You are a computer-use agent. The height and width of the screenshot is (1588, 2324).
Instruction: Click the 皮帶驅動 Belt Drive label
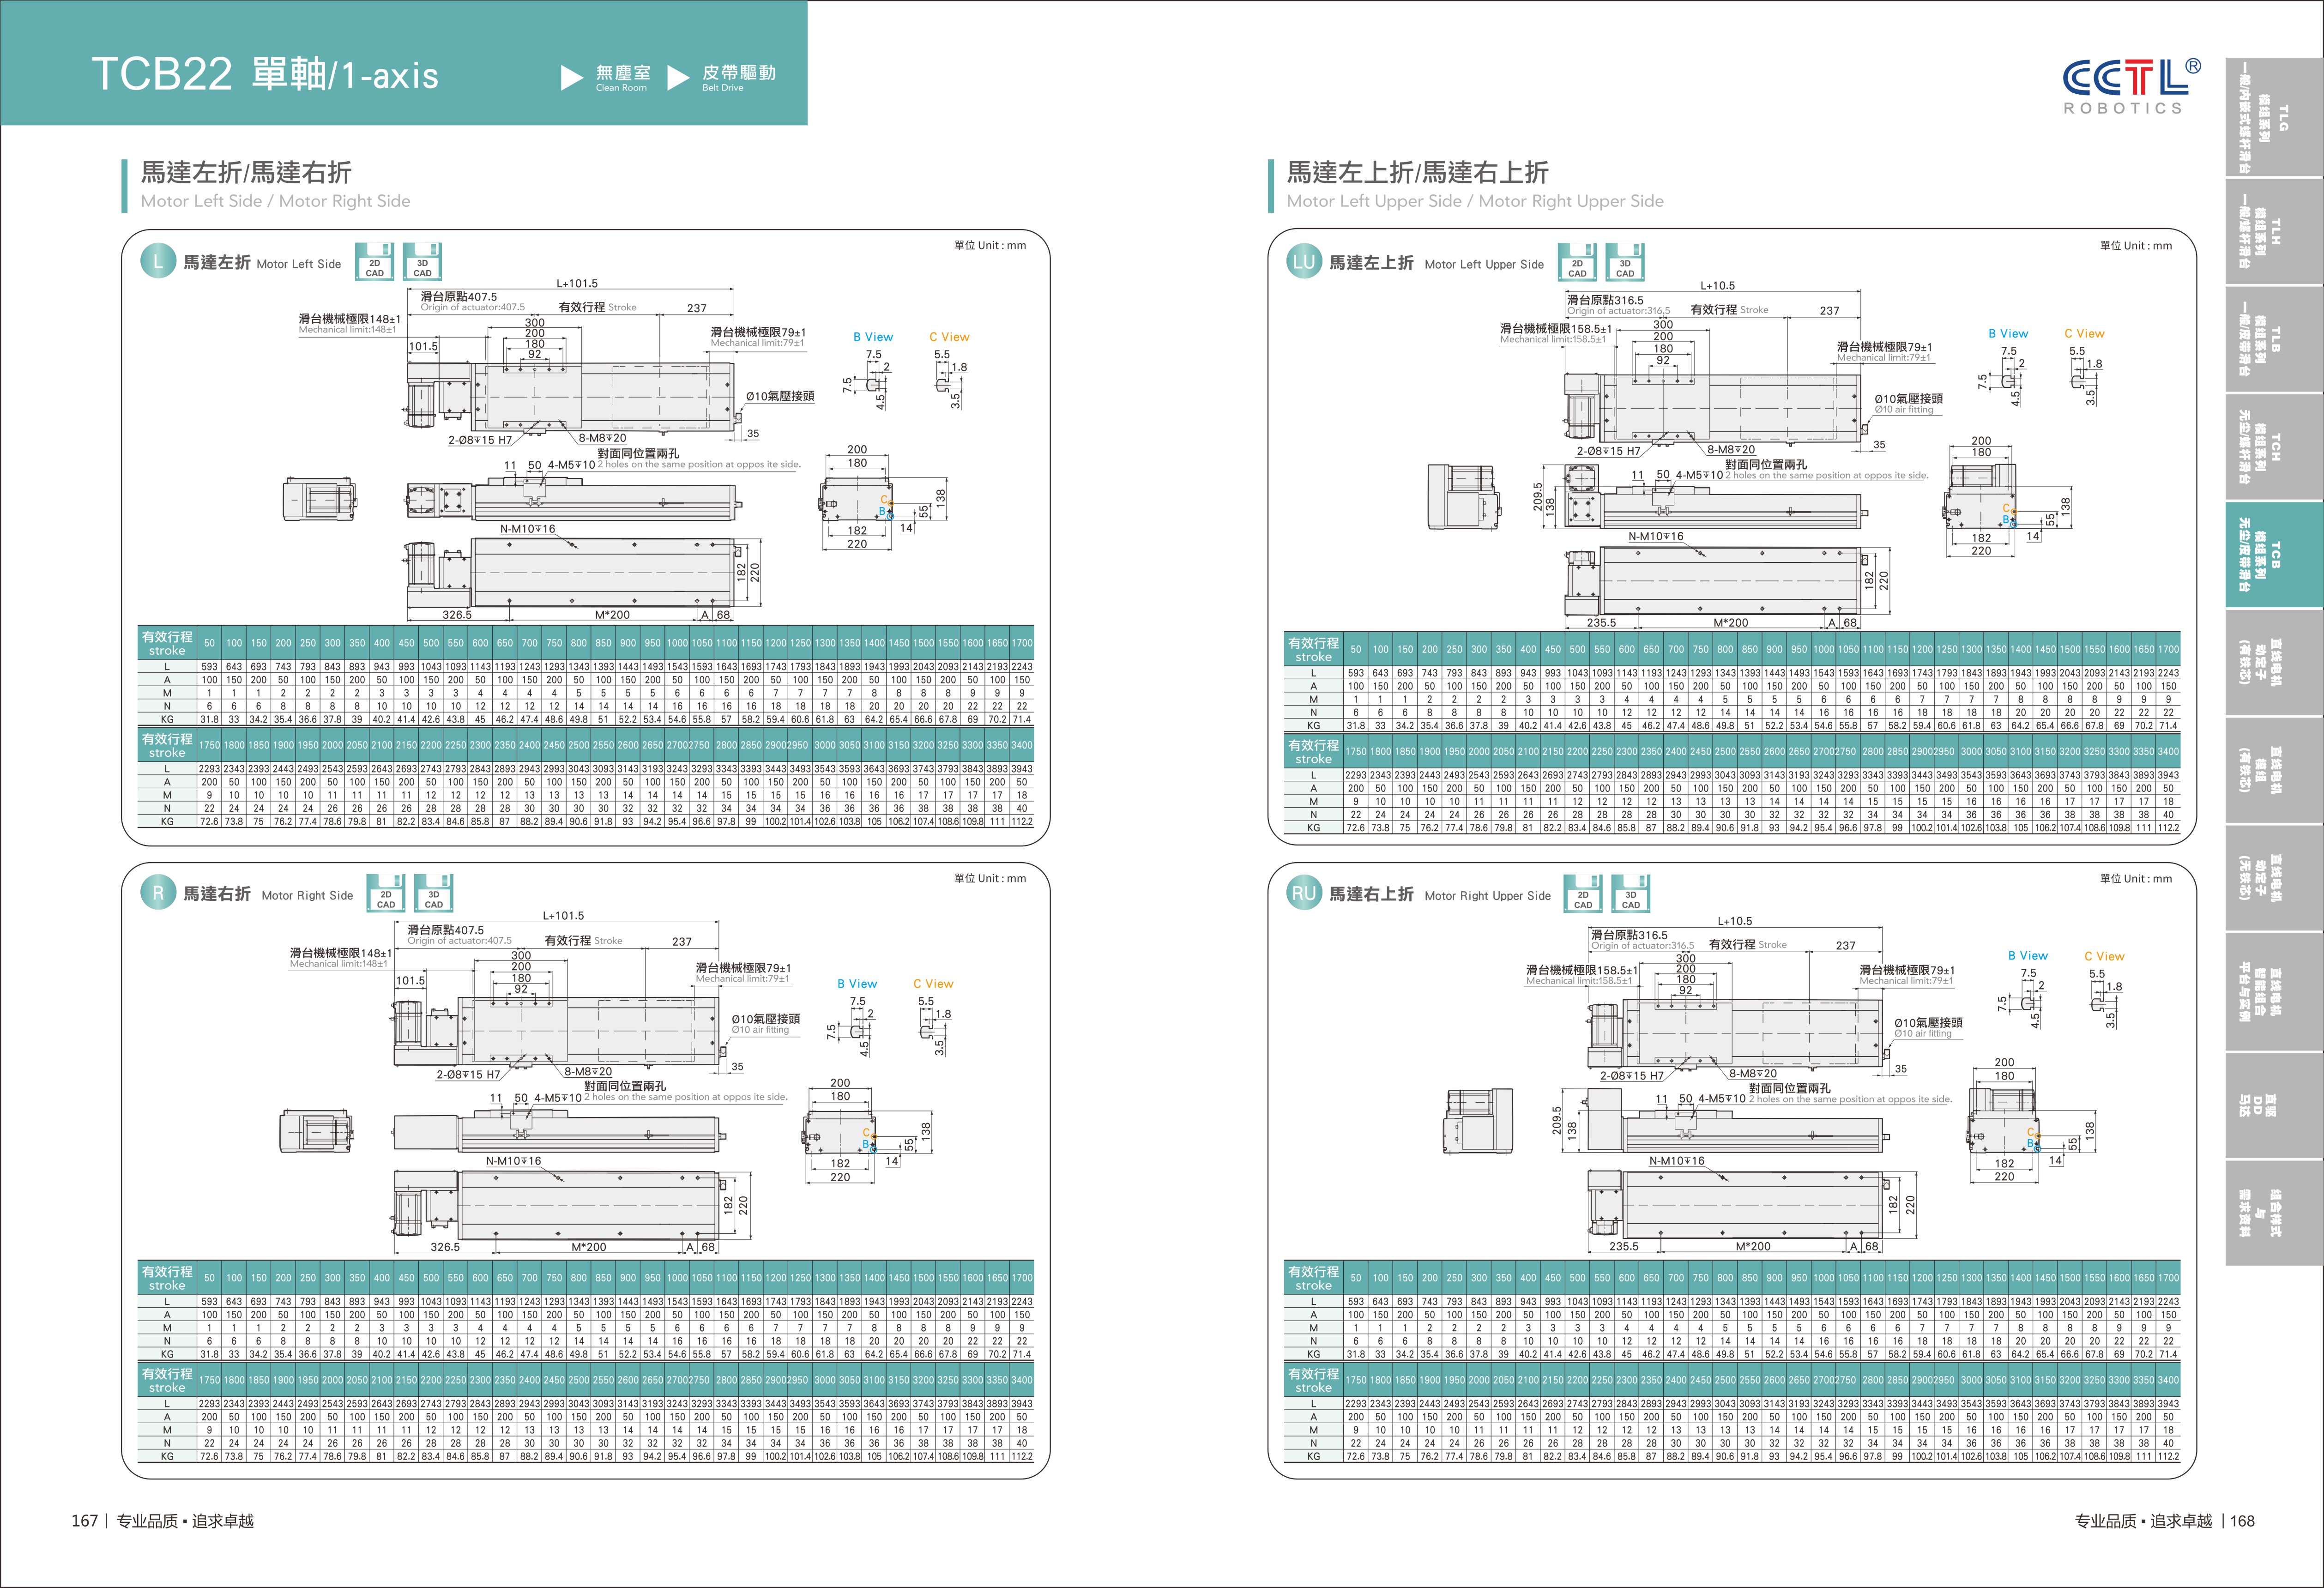click(x=738, y=77)
